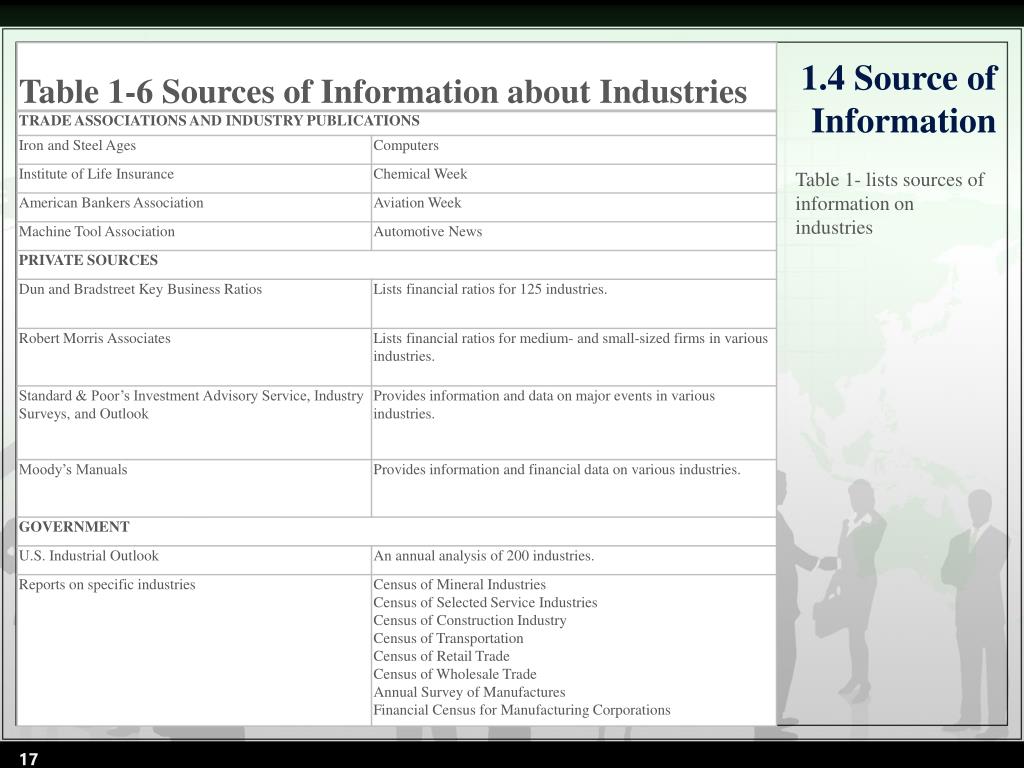Select 'American Bankers Association' cell

pyautogui.click(x=194, y=207)
